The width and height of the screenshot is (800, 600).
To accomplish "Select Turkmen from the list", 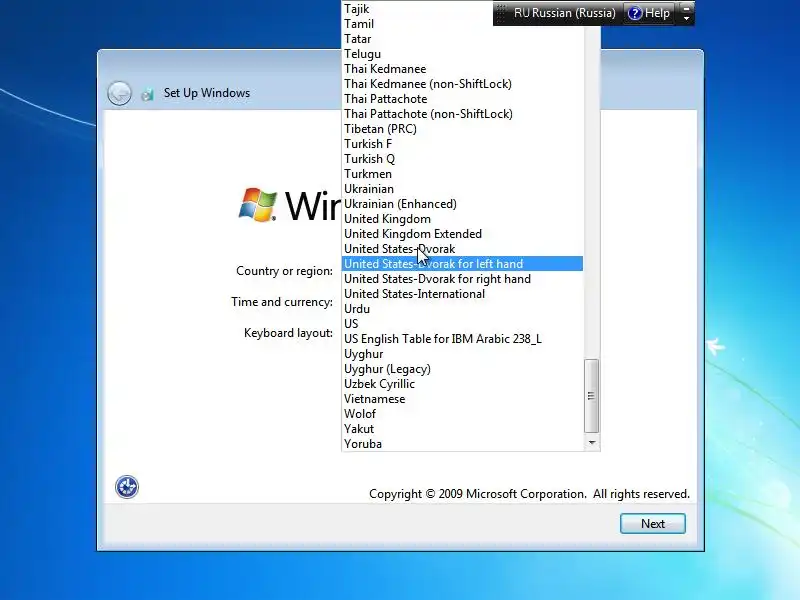I will (462, 174).
